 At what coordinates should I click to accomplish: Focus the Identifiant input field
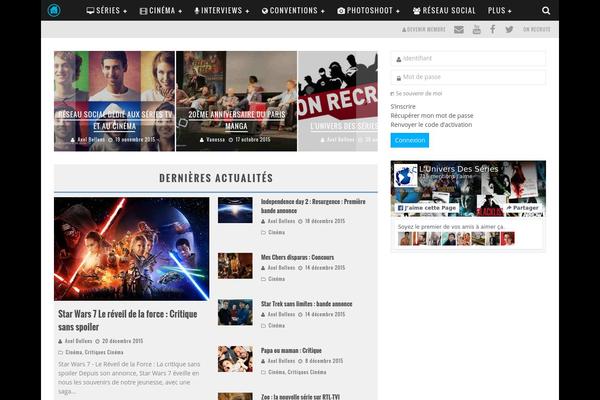click(x=468, y=59)
